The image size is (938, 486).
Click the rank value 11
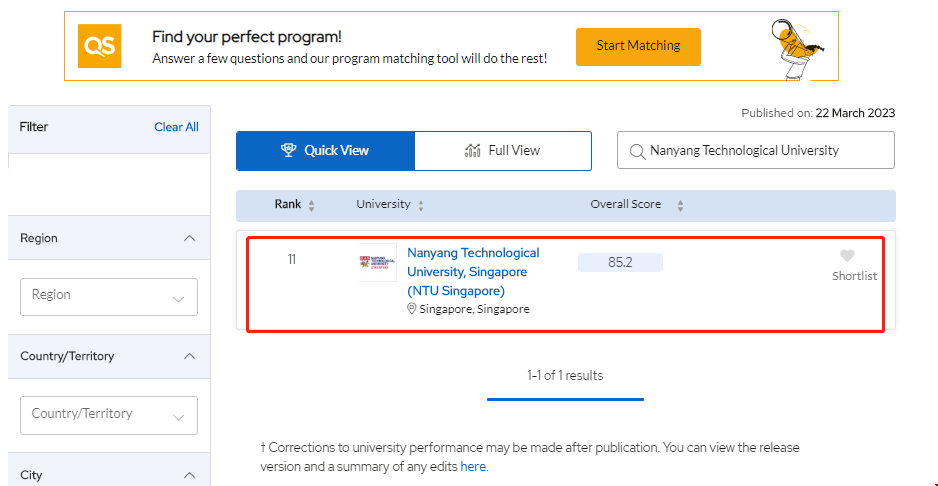(x=291, y=260)
